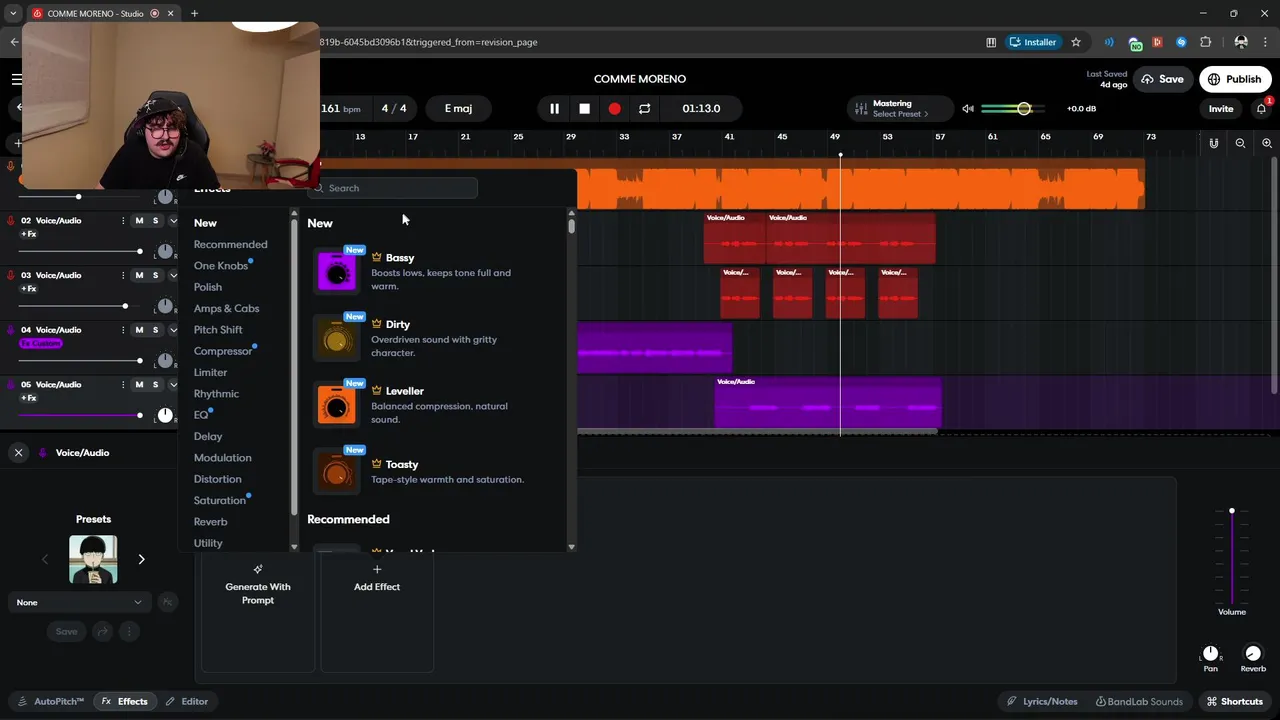
Task: Arm track 03 microphone icon
Action: pos(11,276)
